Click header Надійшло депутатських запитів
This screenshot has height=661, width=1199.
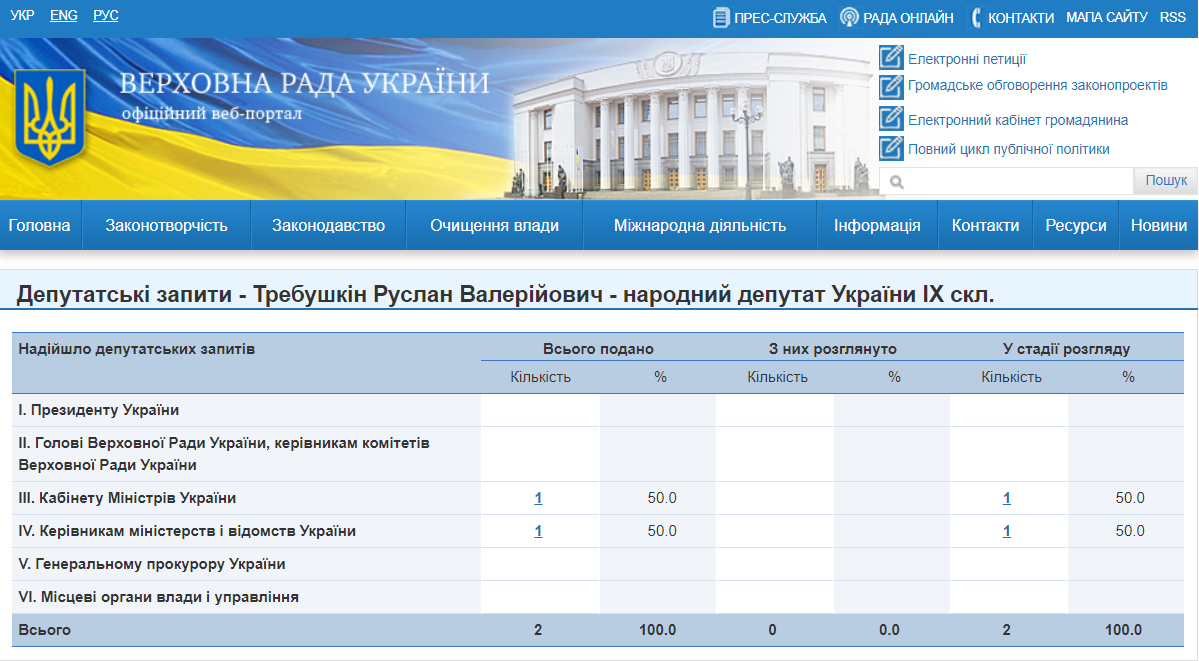point(137,349)
